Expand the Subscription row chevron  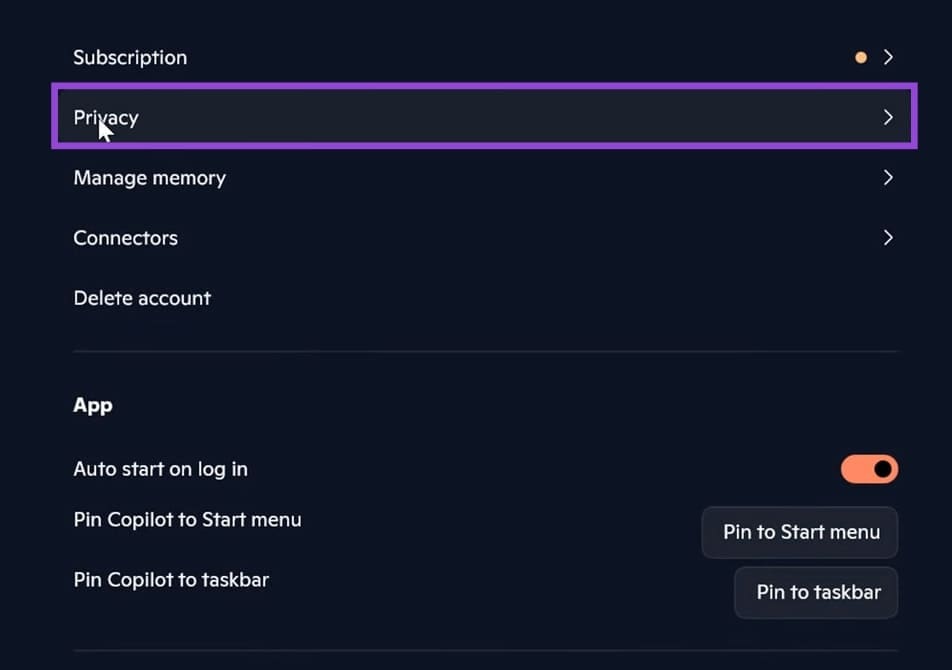tap(888, 57)
